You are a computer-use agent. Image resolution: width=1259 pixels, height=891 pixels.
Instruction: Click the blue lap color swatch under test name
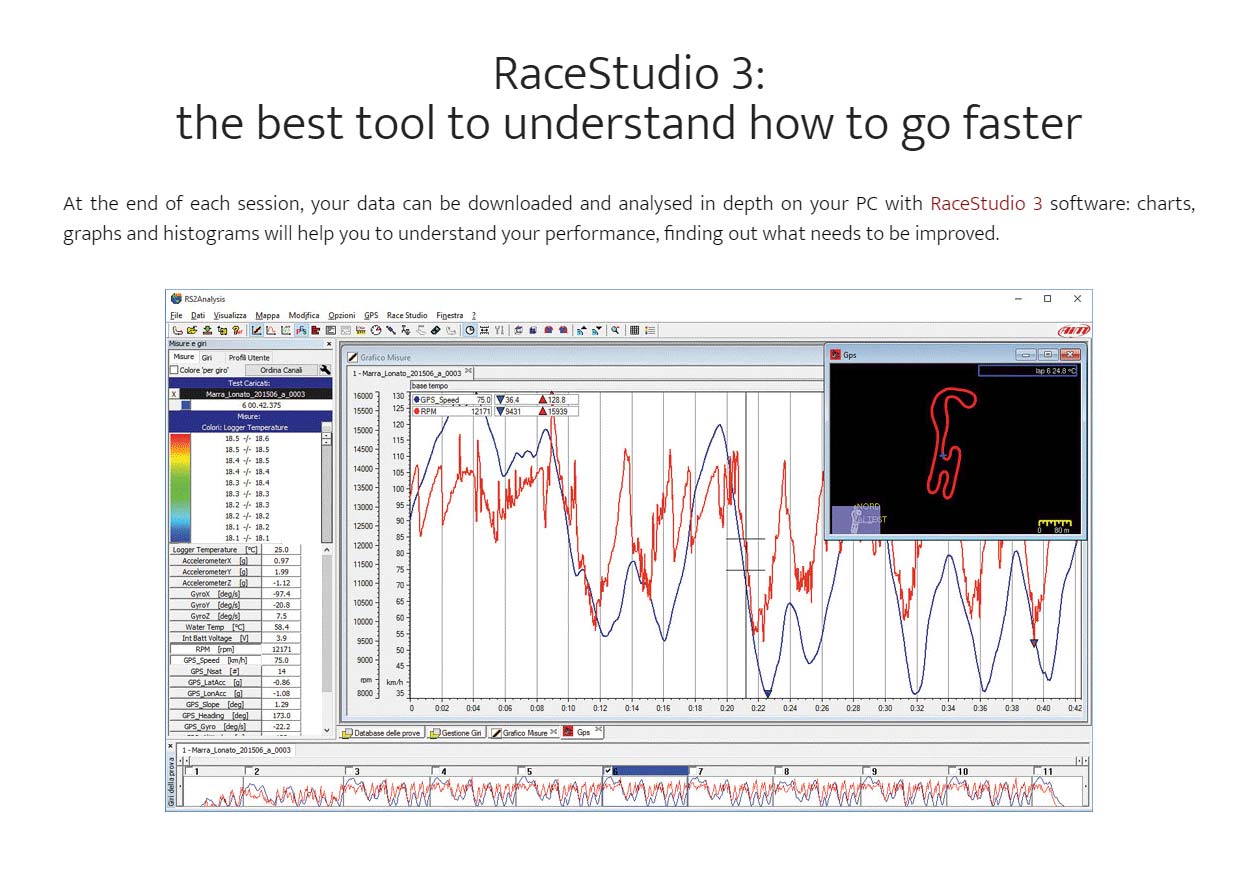(x=186, y=405)
